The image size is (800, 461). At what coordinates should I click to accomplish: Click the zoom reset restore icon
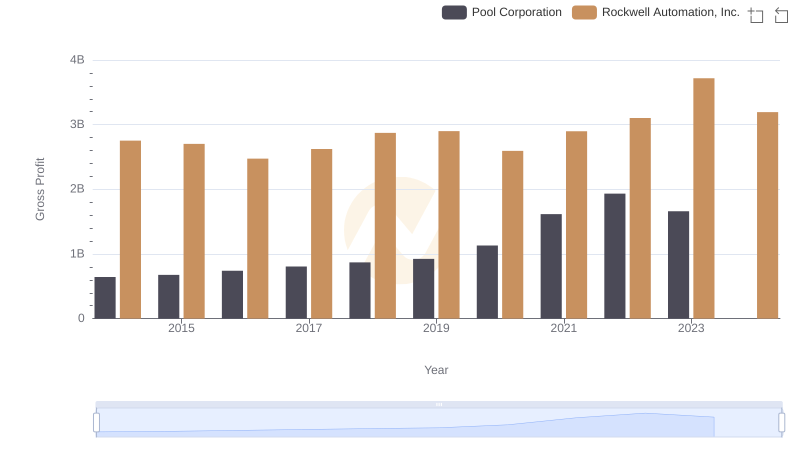click(781, 15)
